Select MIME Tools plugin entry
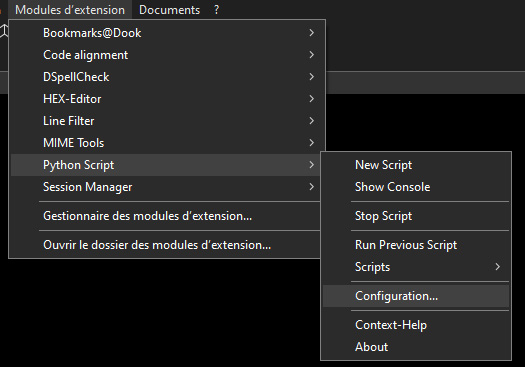This screenshot has height=367, width=525. tap(167, 143)
